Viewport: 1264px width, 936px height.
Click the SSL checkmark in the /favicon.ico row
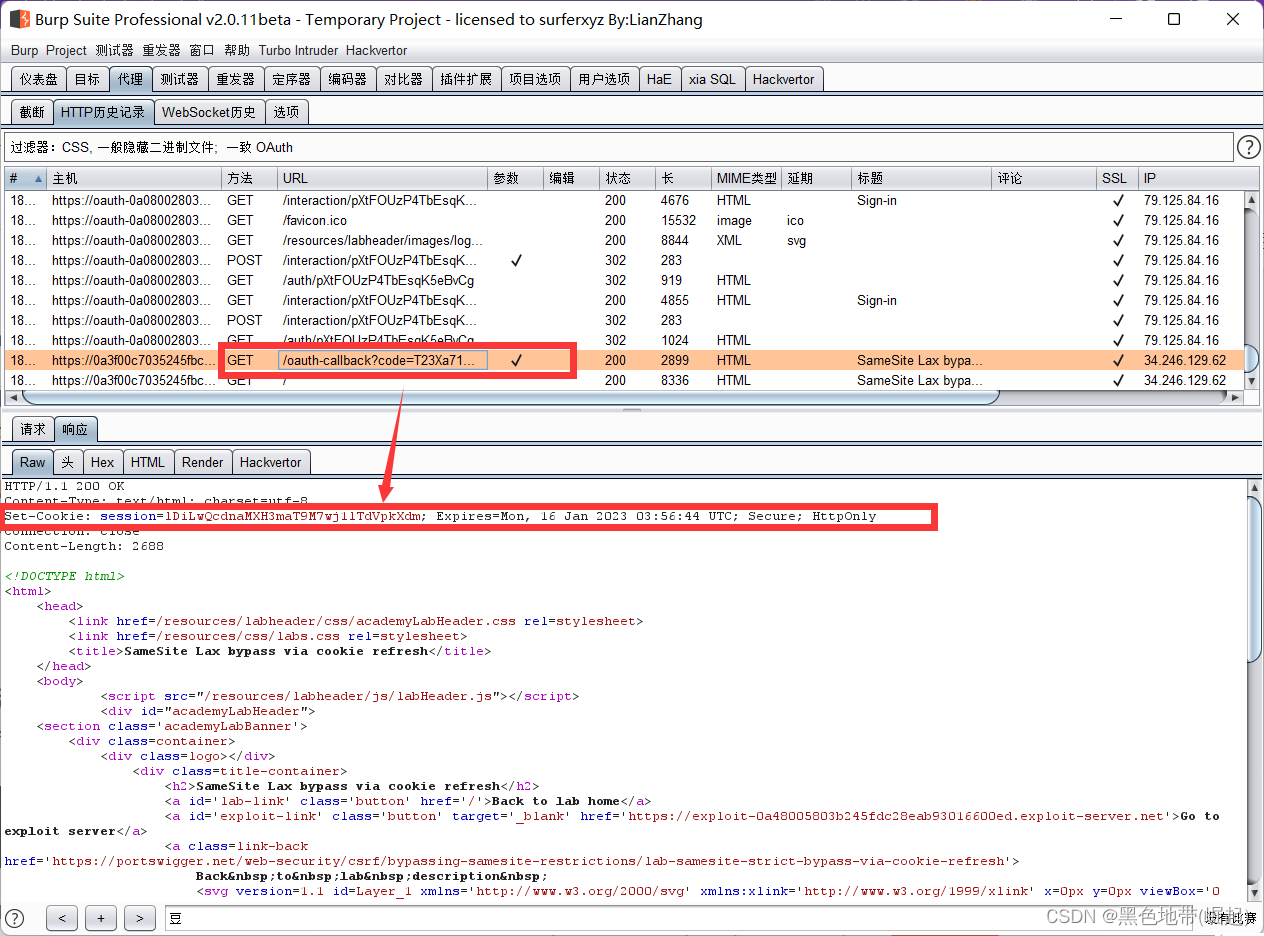1118,221
